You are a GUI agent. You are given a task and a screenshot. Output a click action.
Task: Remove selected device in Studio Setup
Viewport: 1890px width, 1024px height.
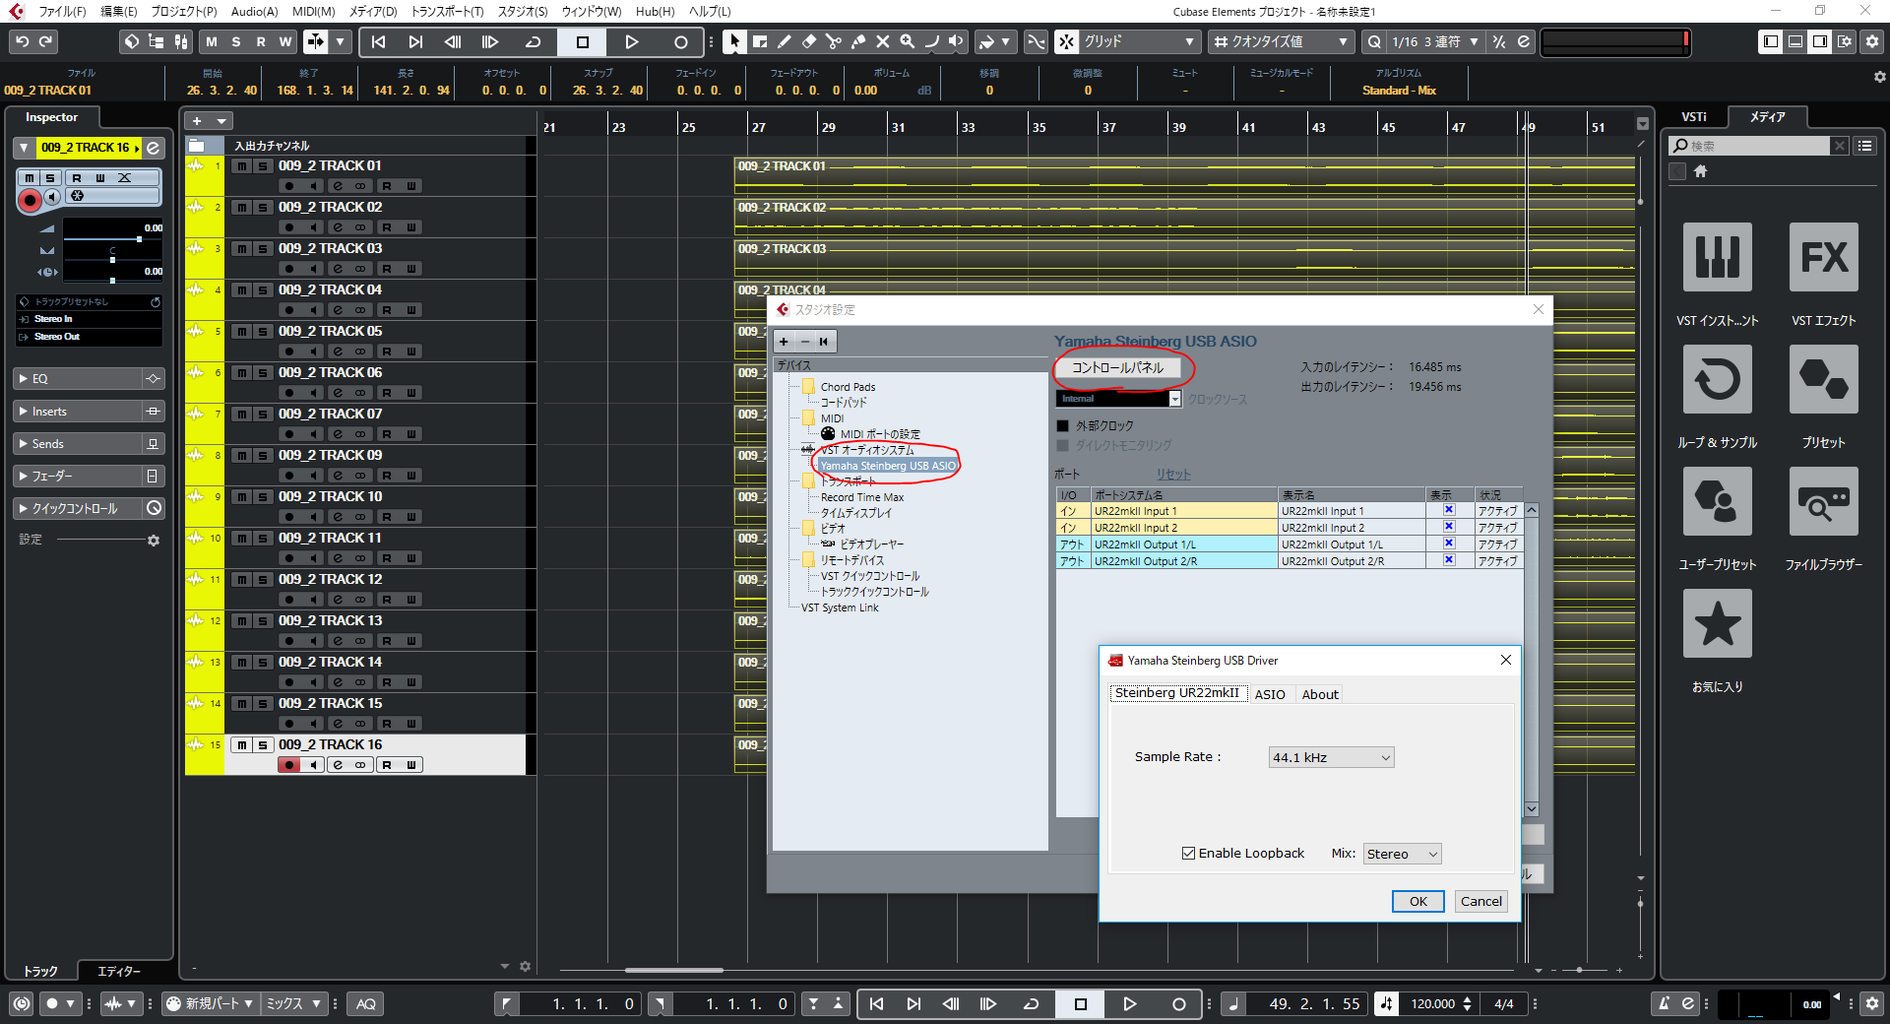pyautogui.click(x=804, y=342)
